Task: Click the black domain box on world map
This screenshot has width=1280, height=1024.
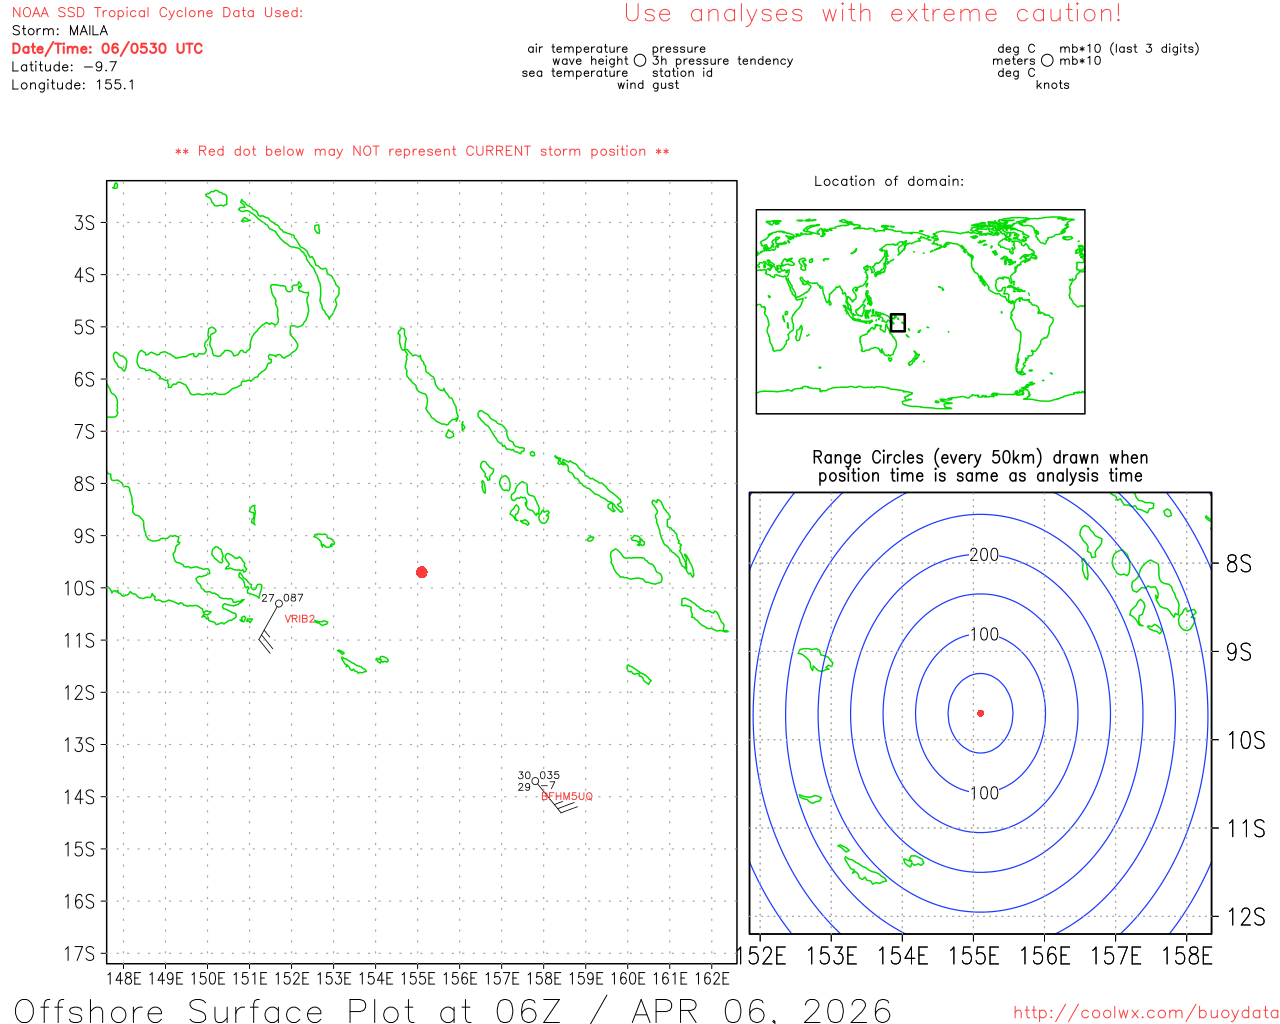Action: (x=898, y=323)
